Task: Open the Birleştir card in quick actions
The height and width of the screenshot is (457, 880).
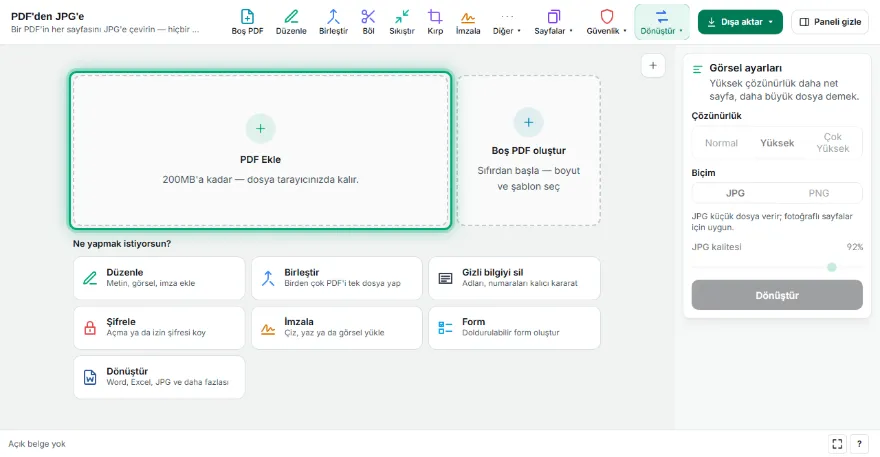Action: point(337,278)
